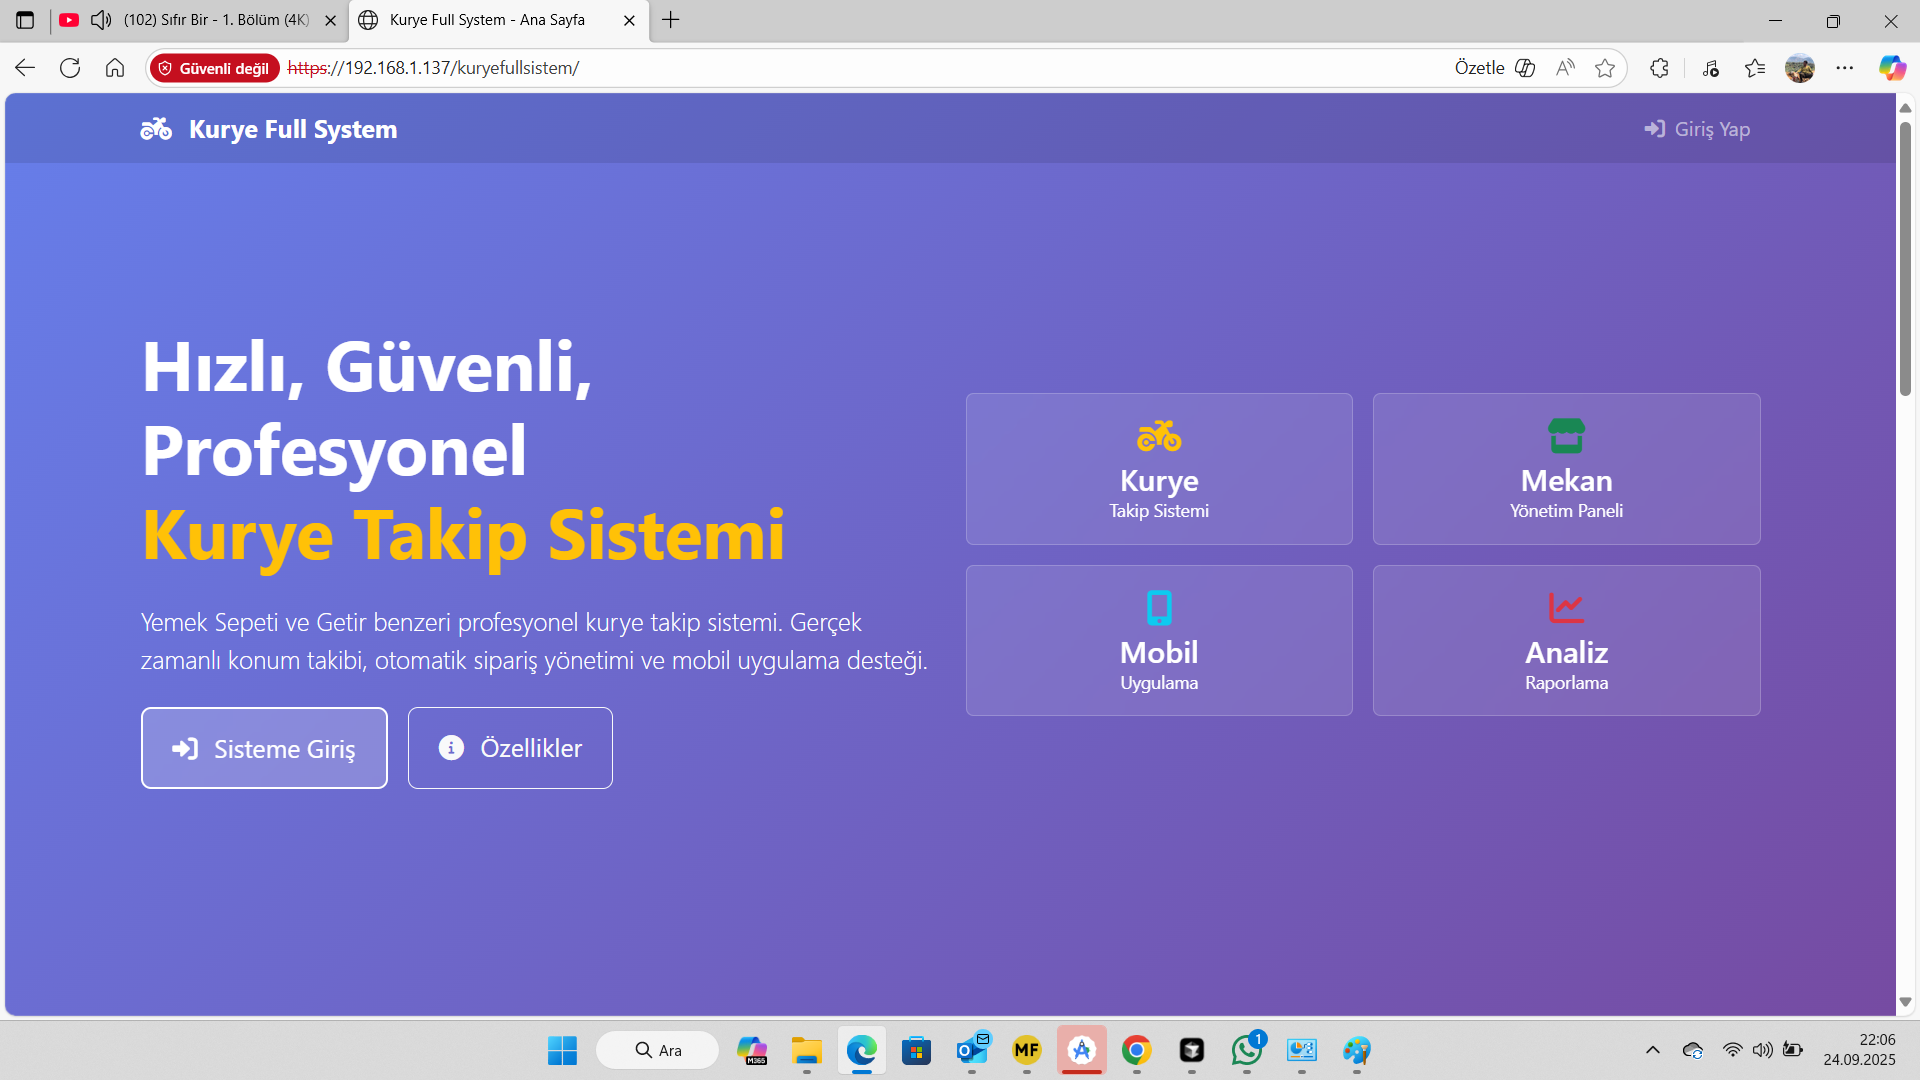Click the Giriş Yap link
The height and width of the screenshot is (1080, 1920).
tap(1697, 128)
